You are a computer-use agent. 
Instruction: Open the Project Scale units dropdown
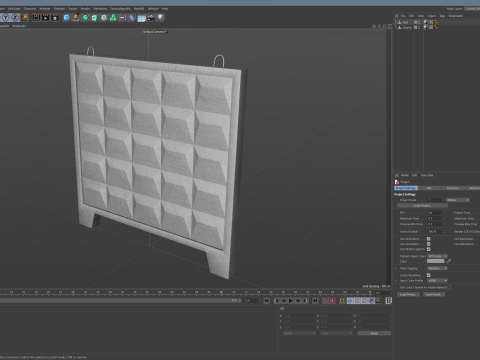(x=458, y=200)
